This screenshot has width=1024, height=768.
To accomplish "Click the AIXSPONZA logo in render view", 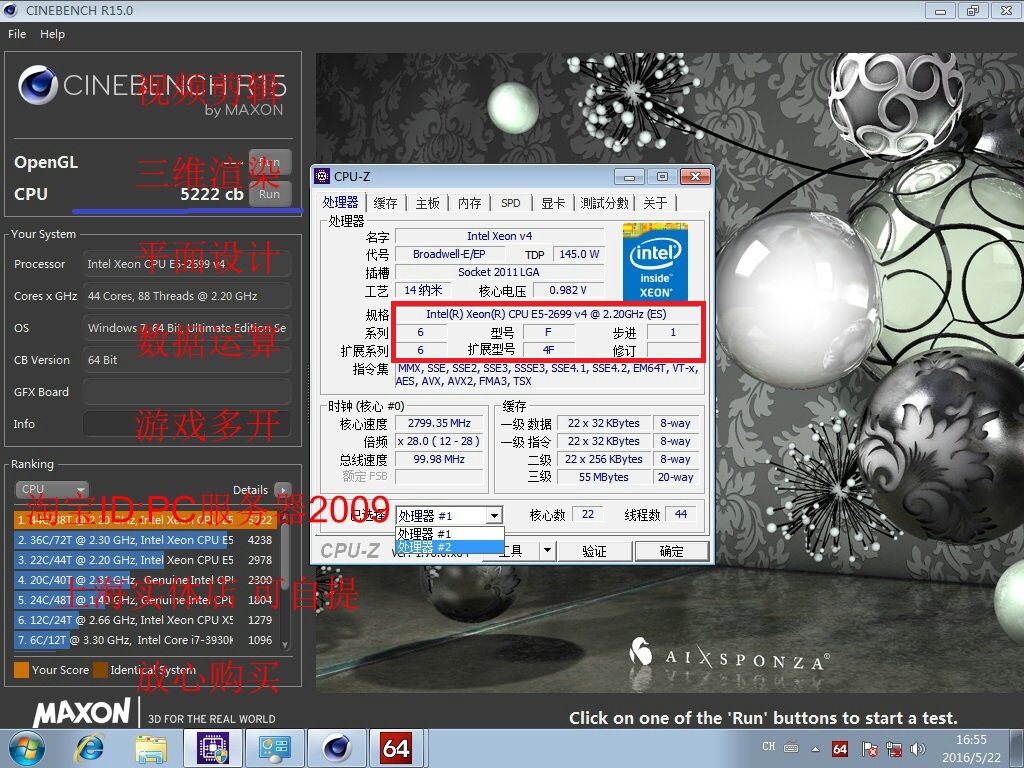I will (x=729, y=656).
